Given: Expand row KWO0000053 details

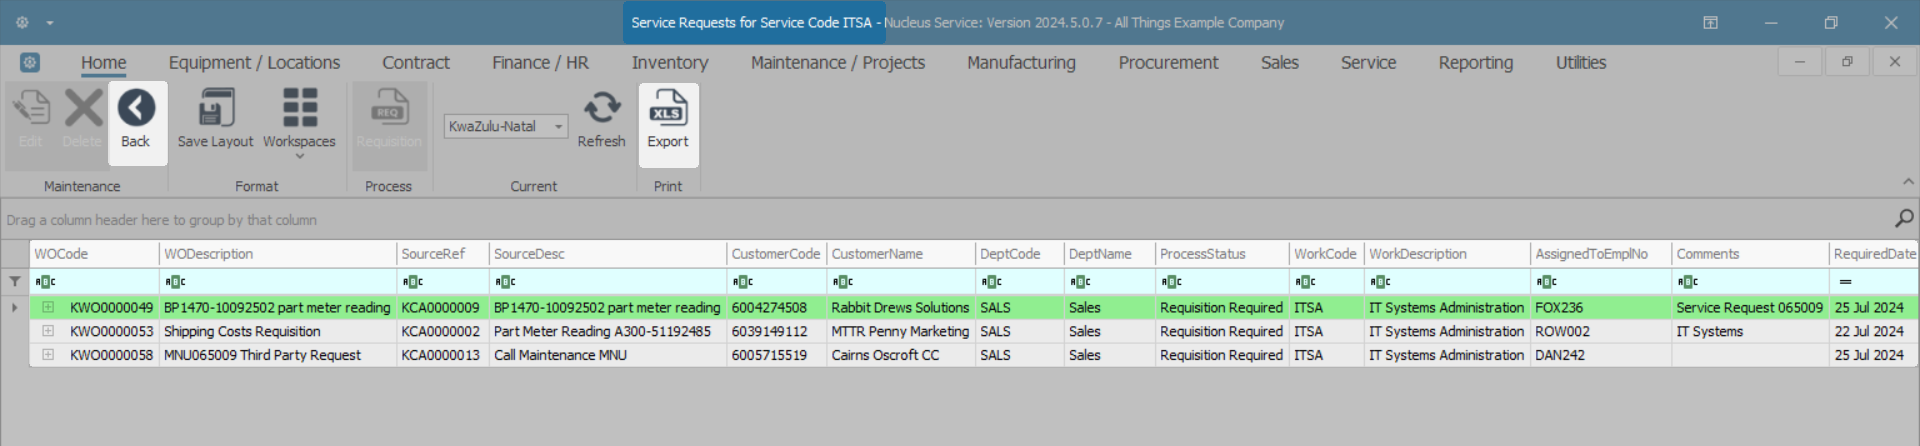Looking at the screenshot, I should point(48,331).
